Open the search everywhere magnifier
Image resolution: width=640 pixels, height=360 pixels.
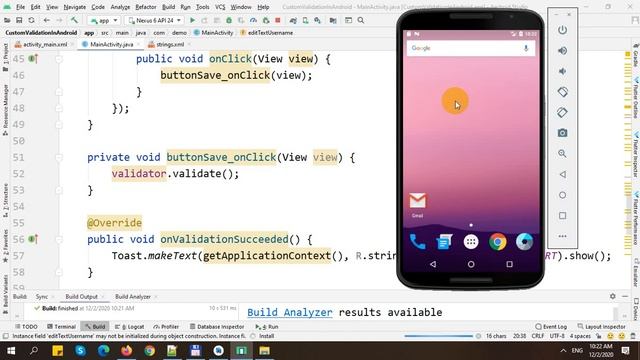[x=361, y=20]
